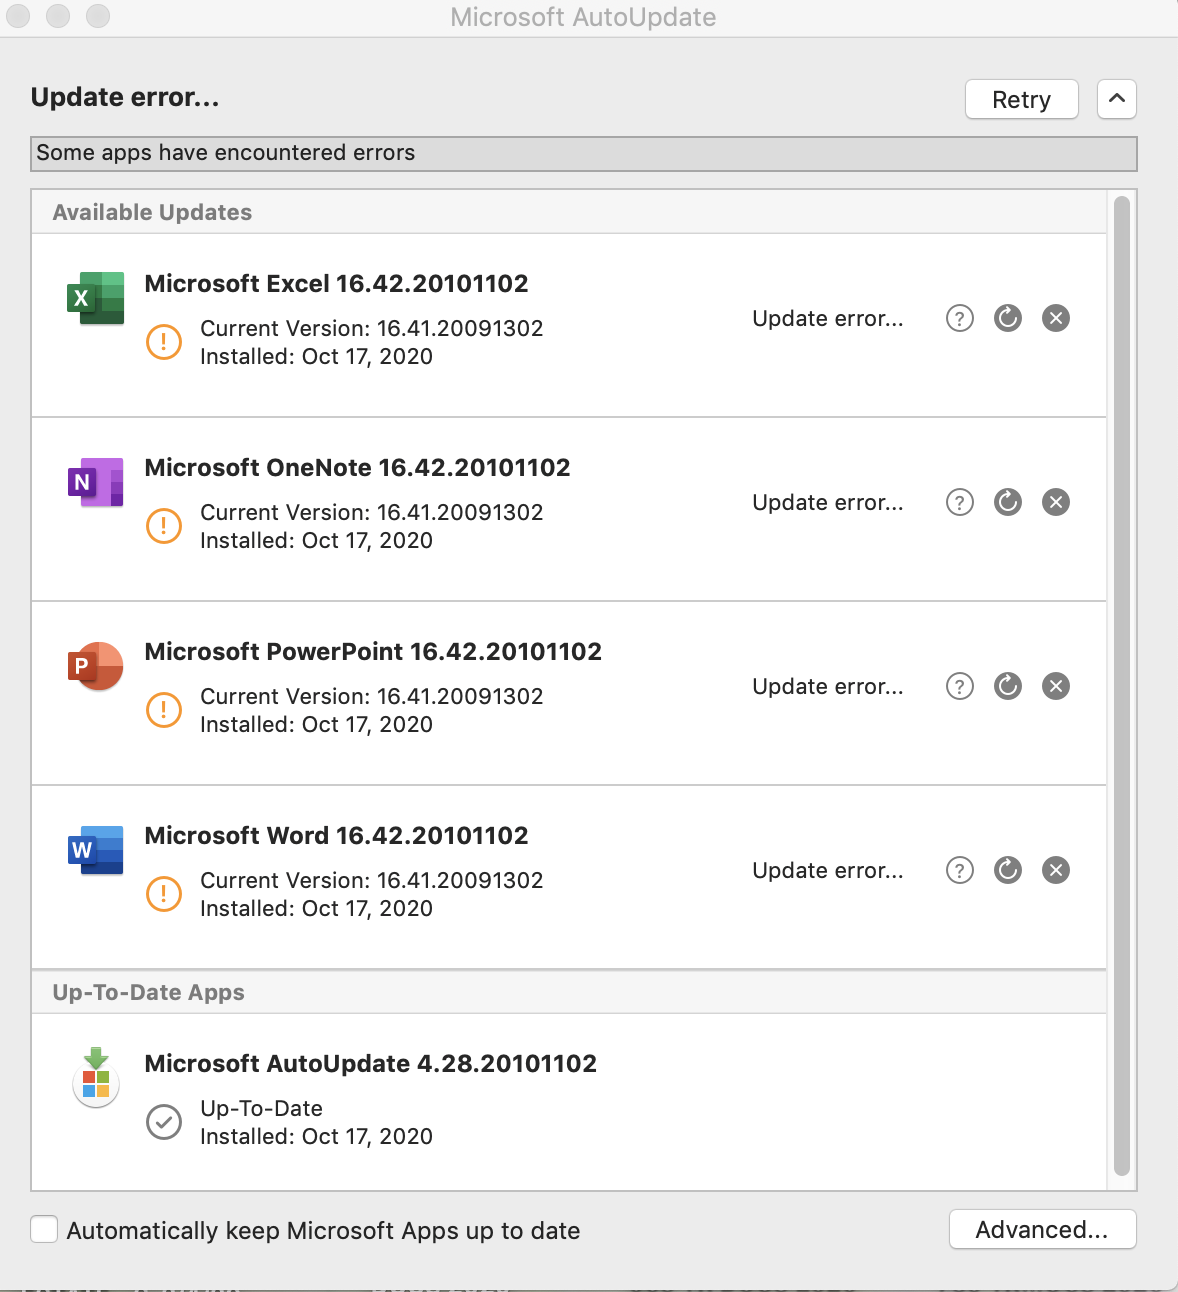Click the OneNote app icon
The width and height of the screenshot is (1178, 1292).
click(x=96, y=482)
